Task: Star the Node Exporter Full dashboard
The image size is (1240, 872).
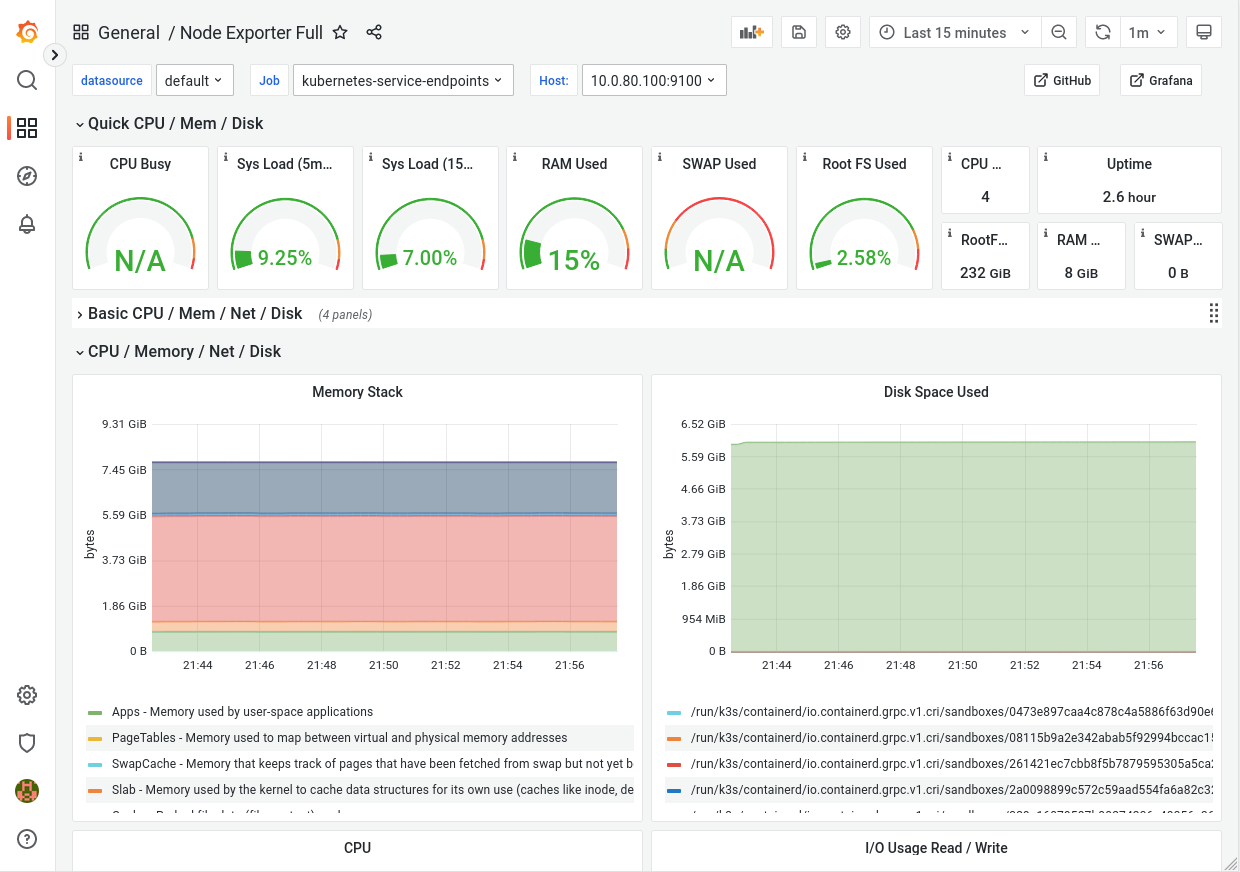Action: click(x=340, y=32)
